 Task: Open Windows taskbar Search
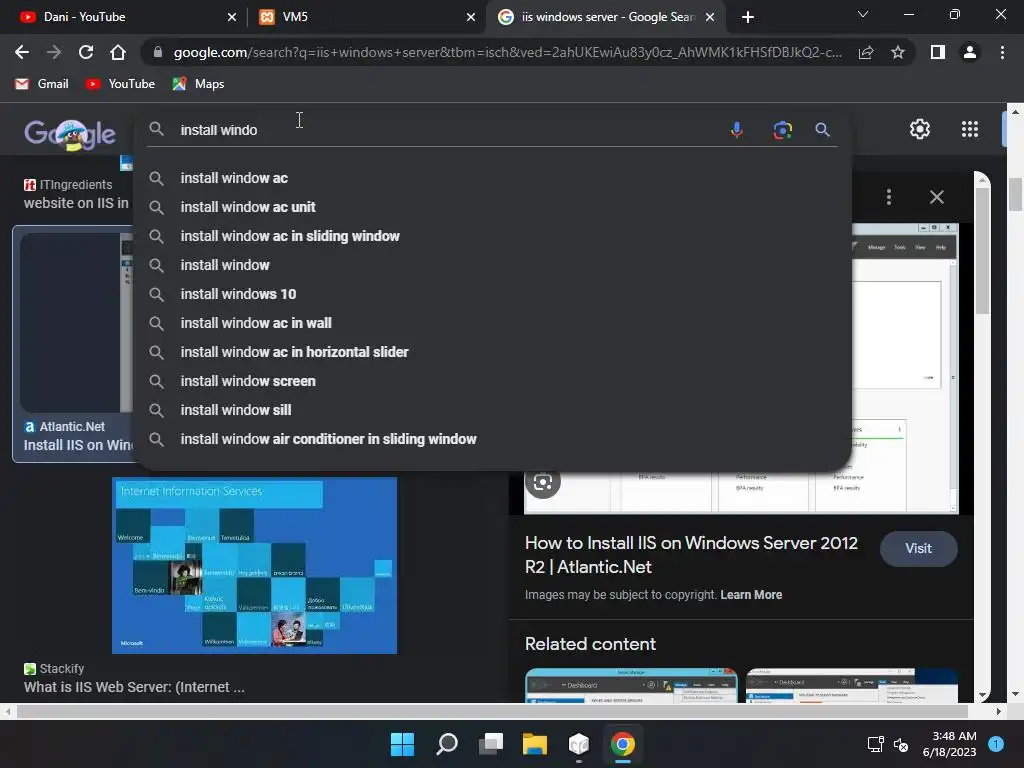click(447, 744)
